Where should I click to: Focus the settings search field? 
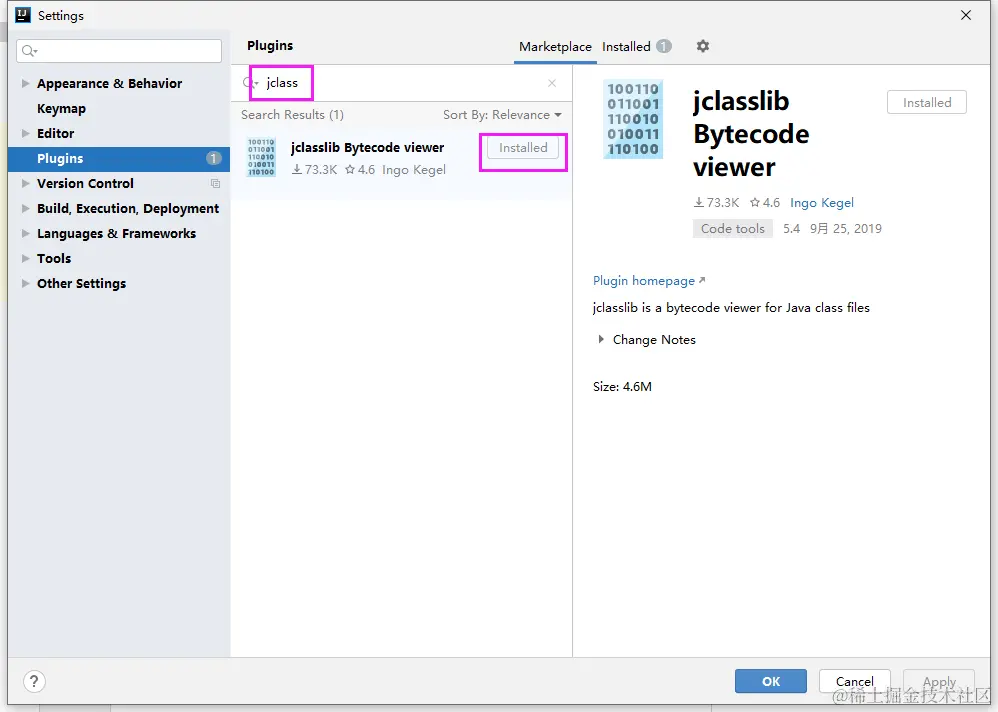point(119,51)
